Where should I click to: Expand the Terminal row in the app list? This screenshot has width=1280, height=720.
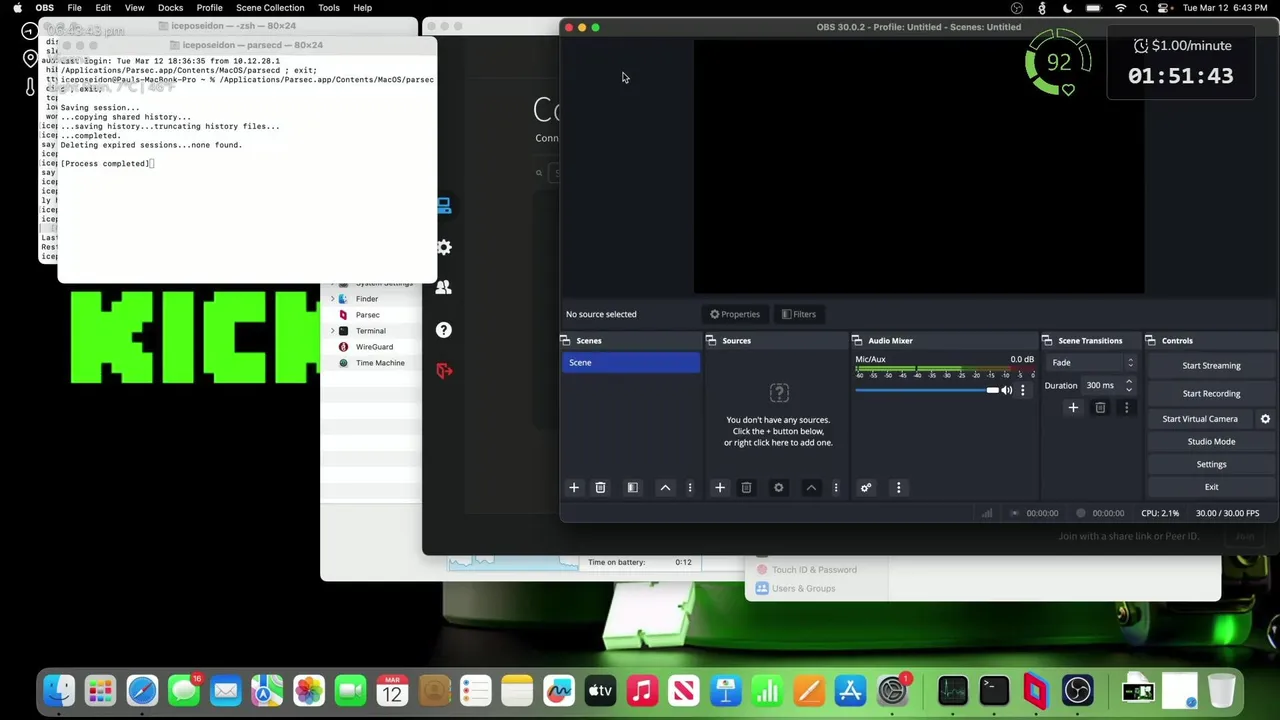[332, 331]
